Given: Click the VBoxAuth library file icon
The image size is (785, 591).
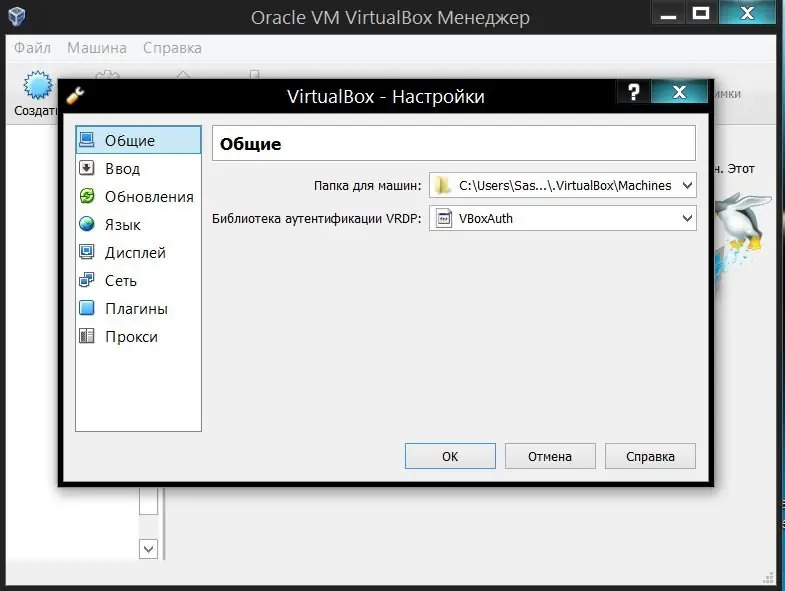Looking at the screenshot, I should point(443,218).
